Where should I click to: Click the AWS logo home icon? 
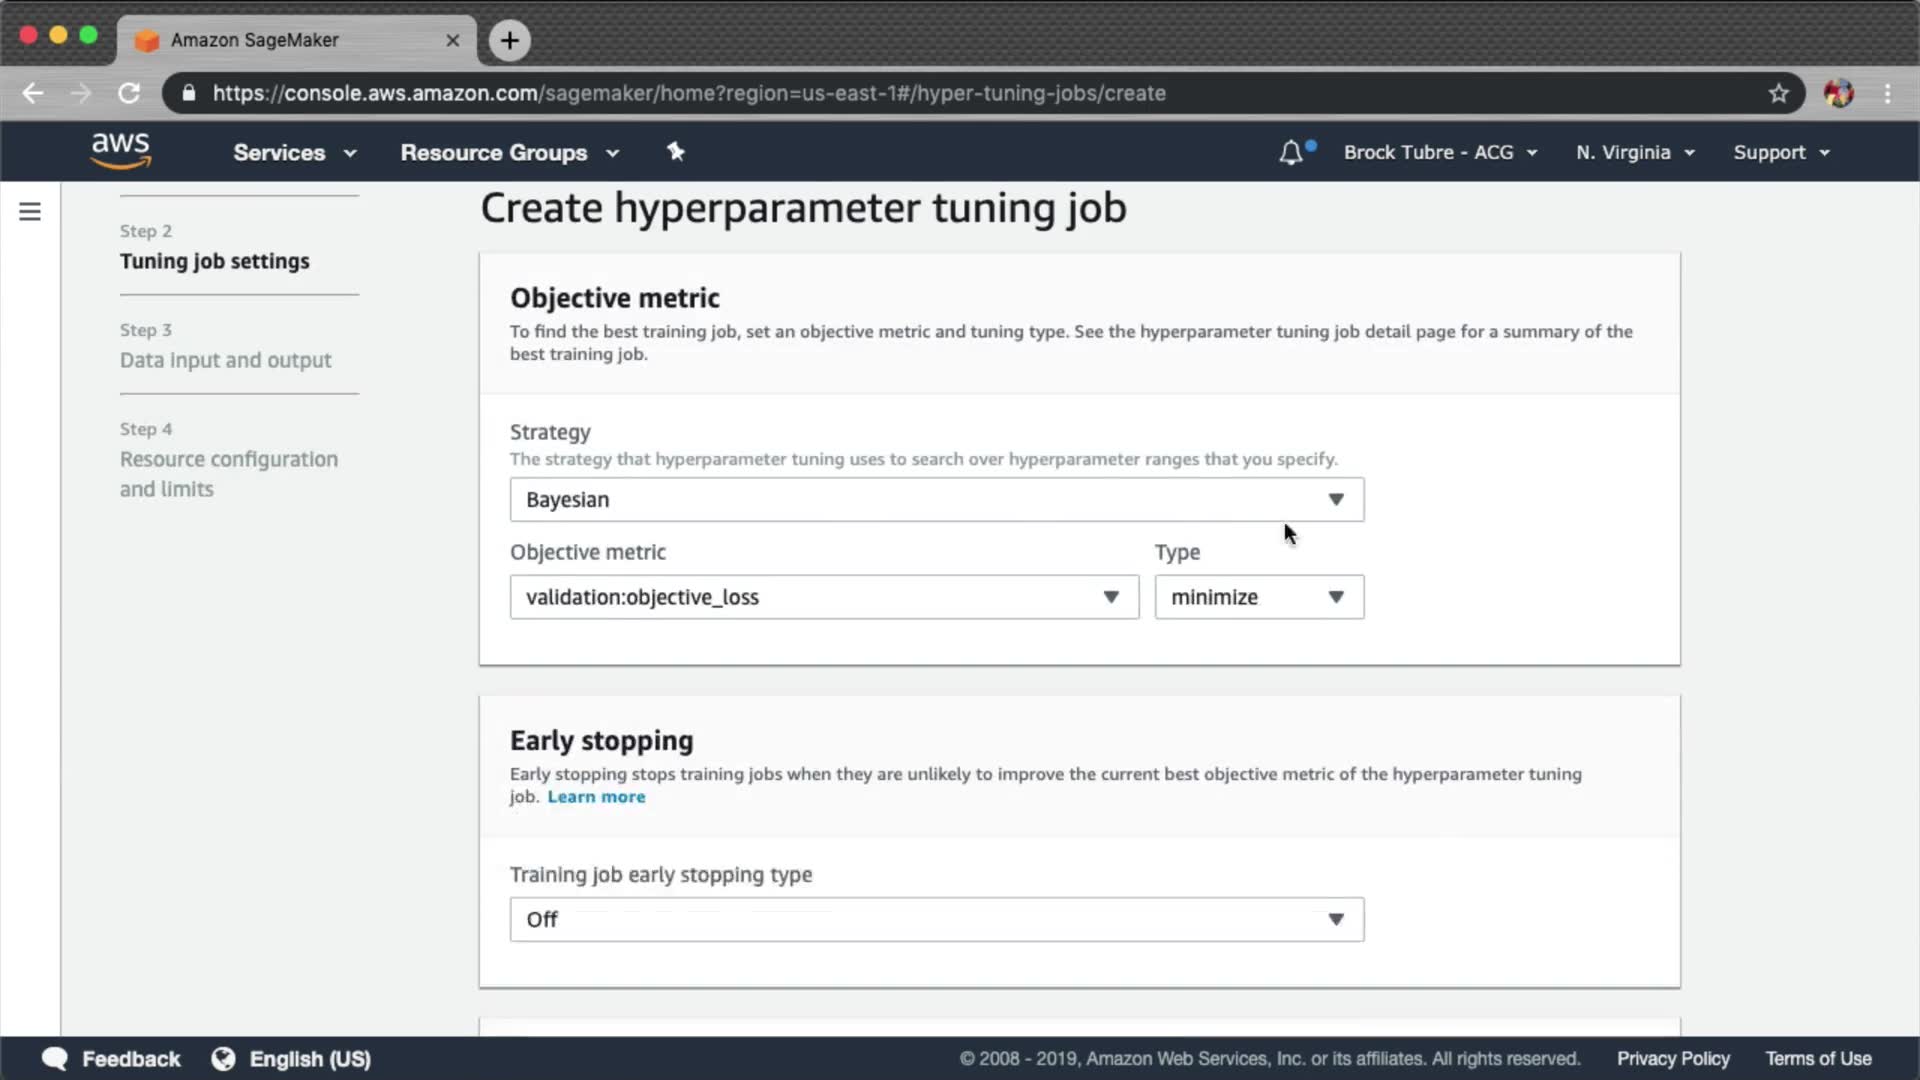(121, 151)
